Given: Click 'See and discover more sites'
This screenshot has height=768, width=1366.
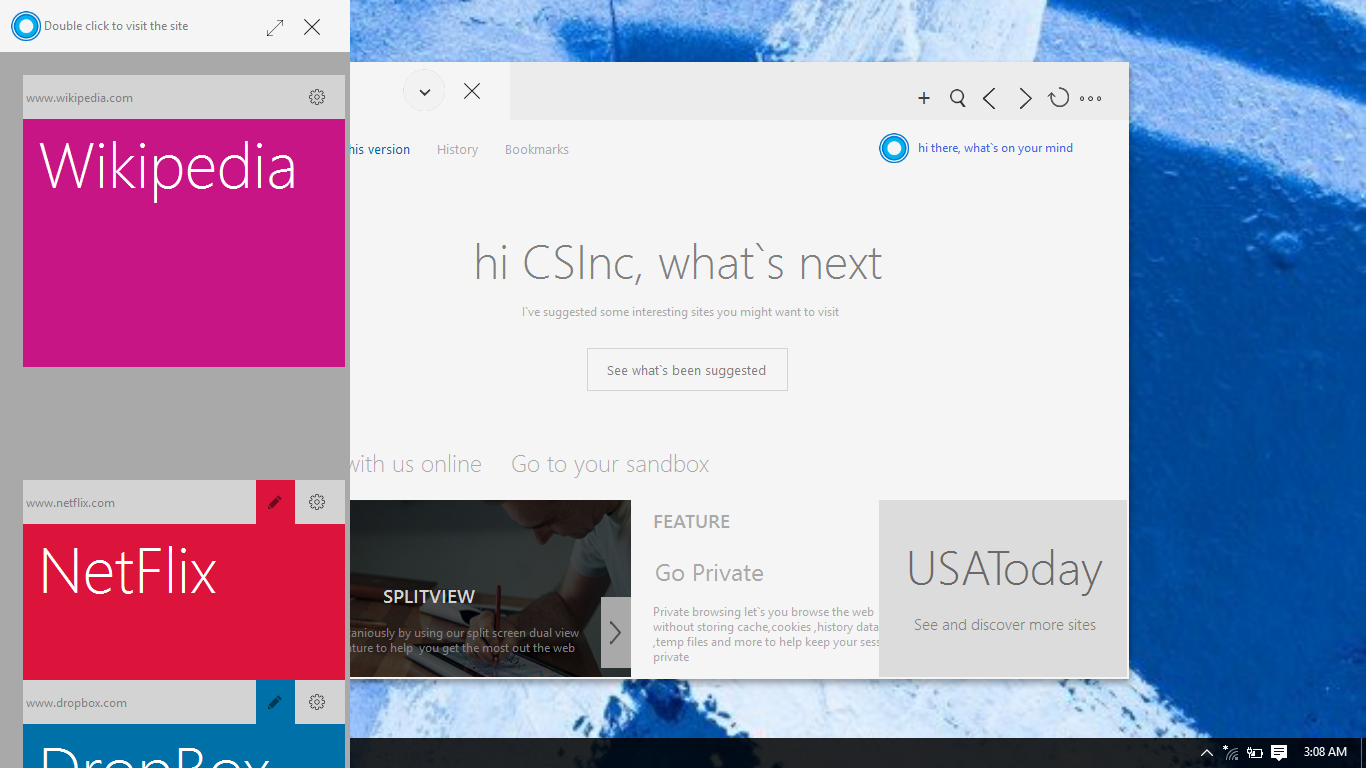Looking at the screenshot, I should pyautogui.click(x=1005, y=625).
